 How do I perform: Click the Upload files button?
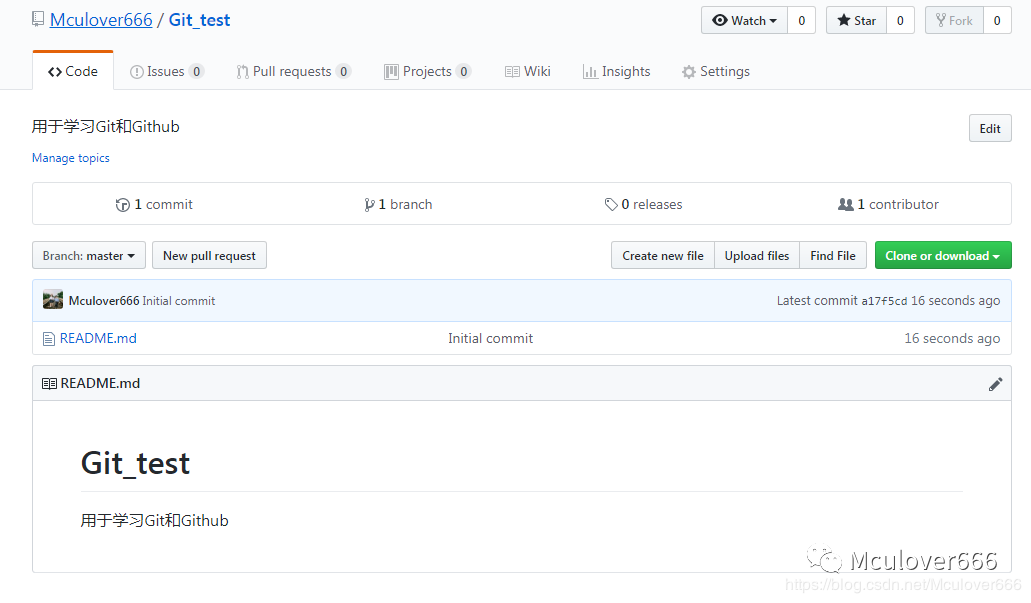coord(756,256)
